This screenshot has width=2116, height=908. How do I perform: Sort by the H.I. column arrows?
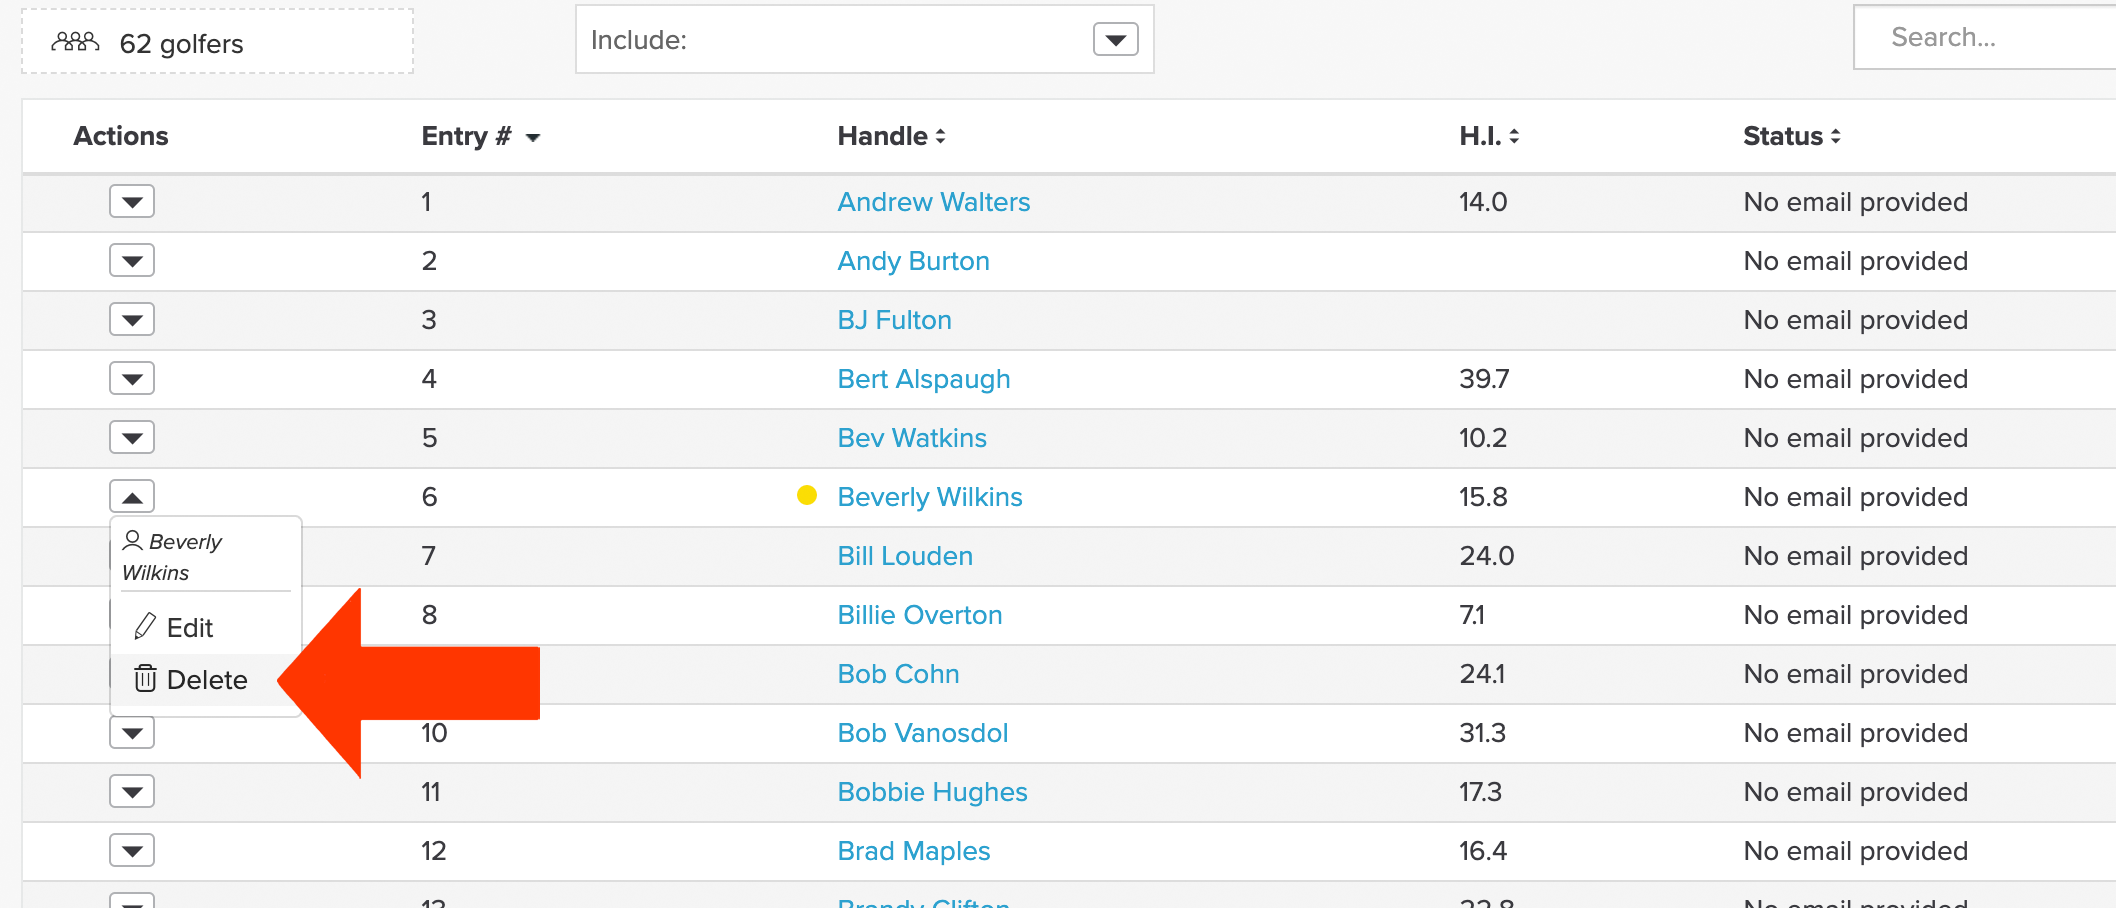[x=1514, y=136]
